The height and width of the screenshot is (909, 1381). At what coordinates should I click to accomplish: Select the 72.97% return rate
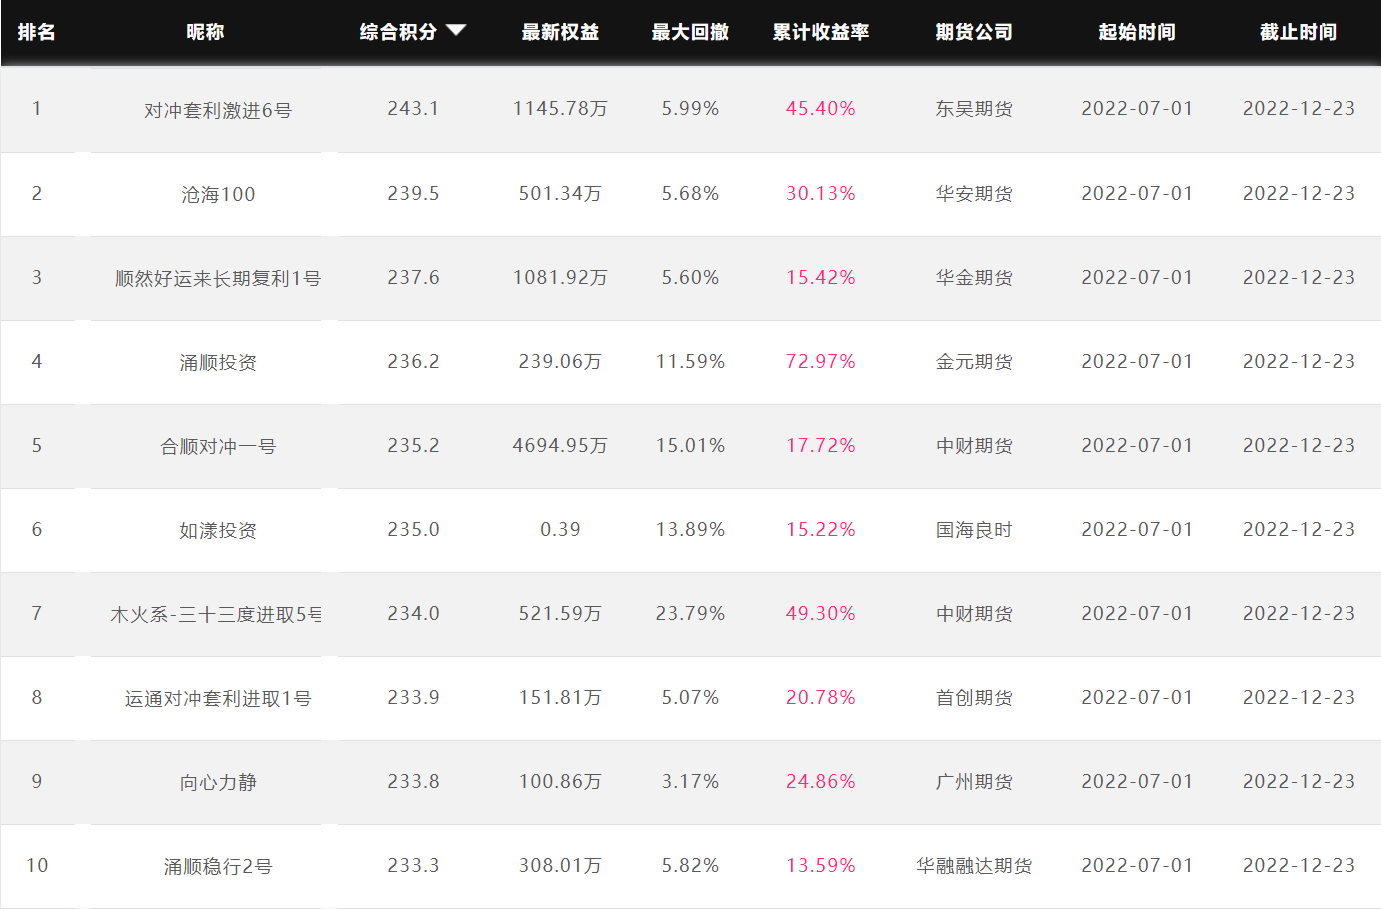(x=821, y=361)
